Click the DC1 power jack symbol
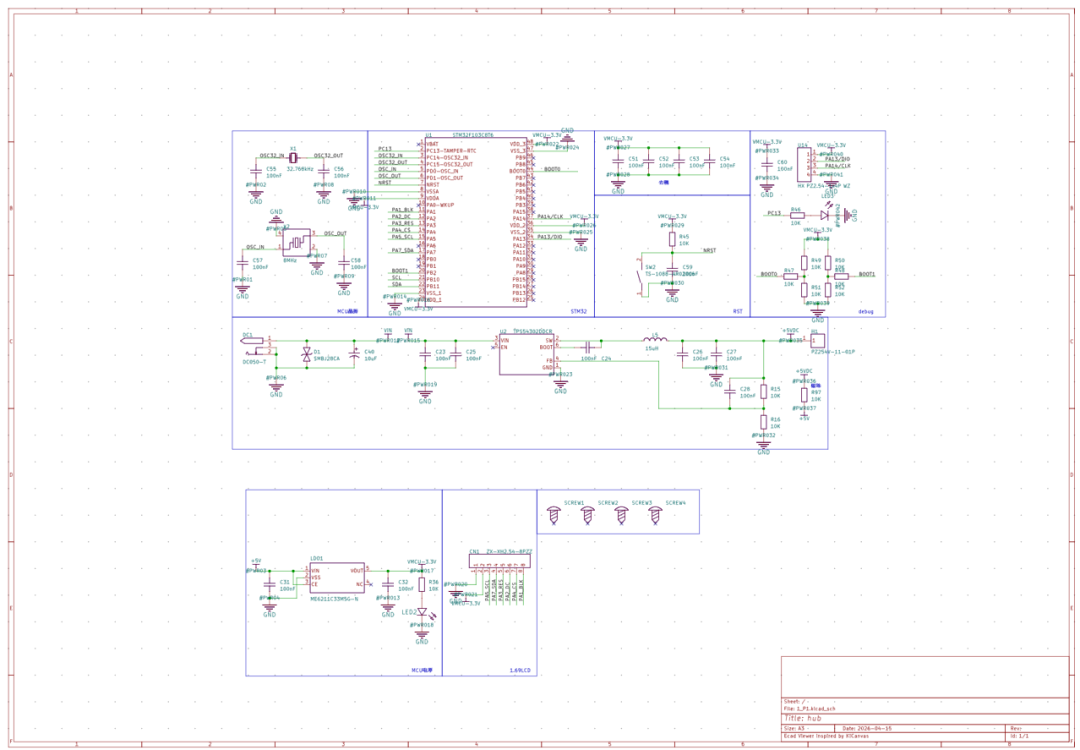Viewport: 1080px width, 750px height. [258, 346]
